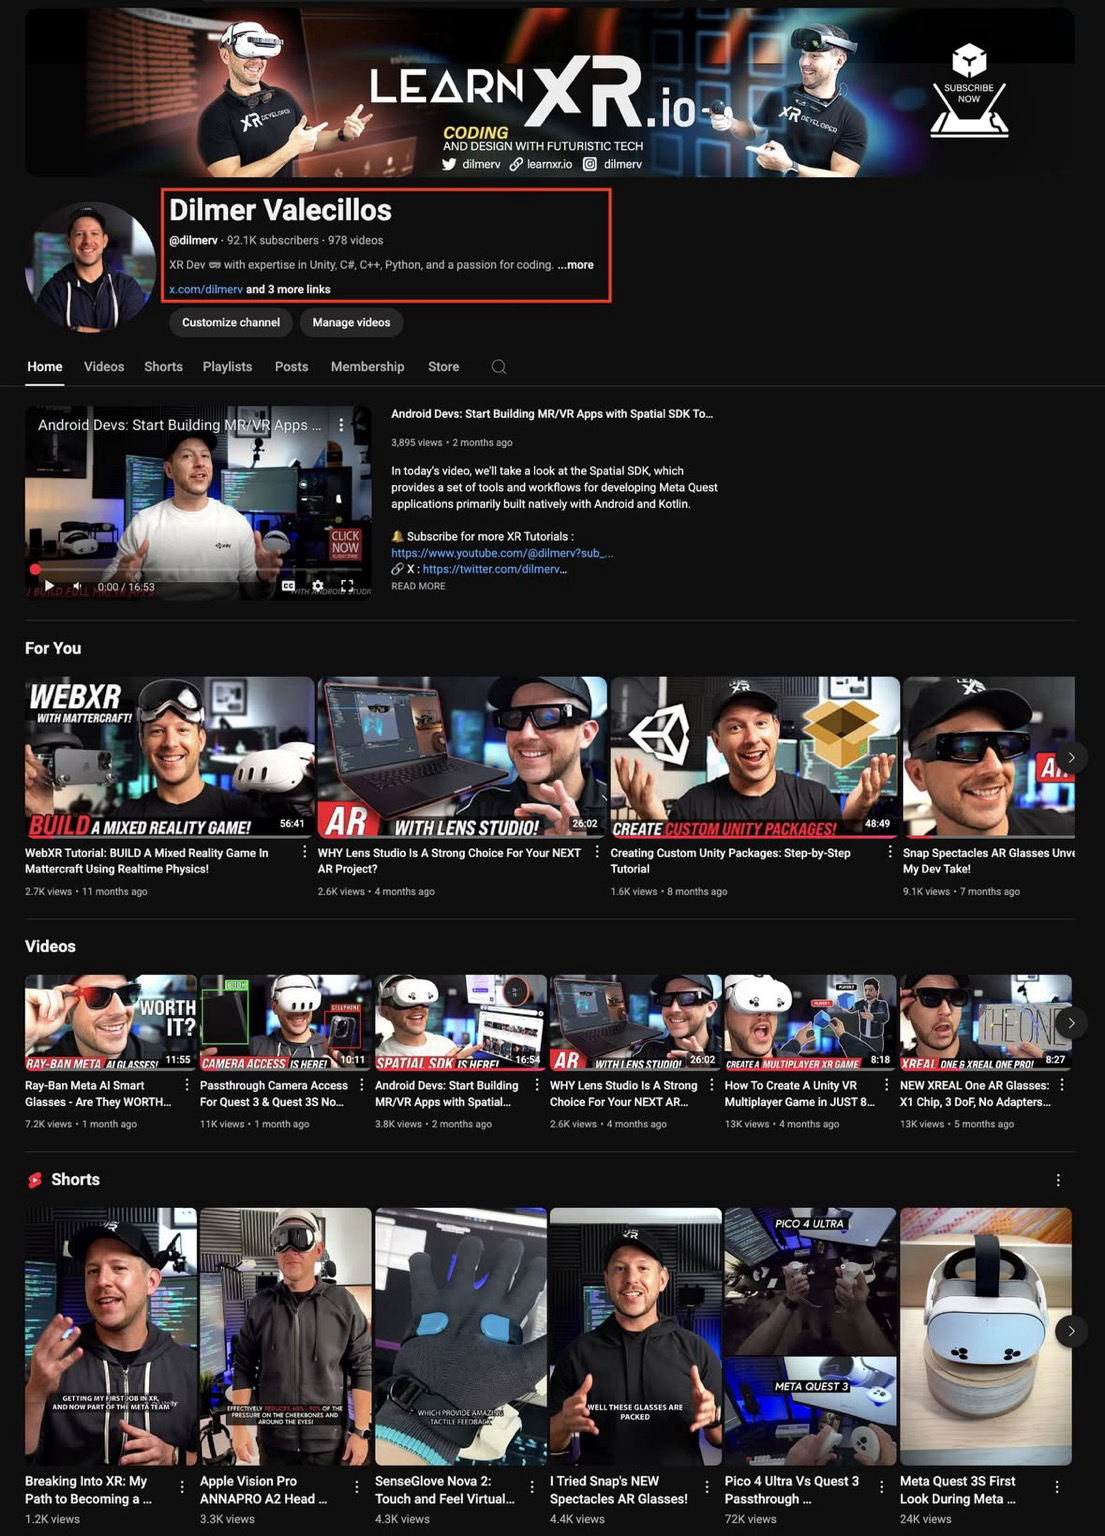Open options menu for WebXR Tutorial video
This screenshot has width=1105, height=1536.
click(x=304, y=852)
